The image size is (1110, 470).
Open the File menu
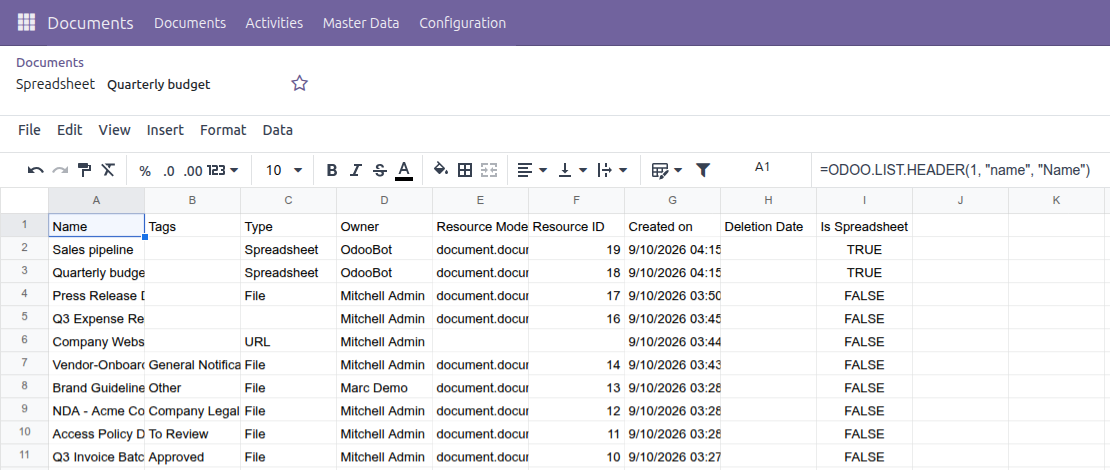point(29,130)
